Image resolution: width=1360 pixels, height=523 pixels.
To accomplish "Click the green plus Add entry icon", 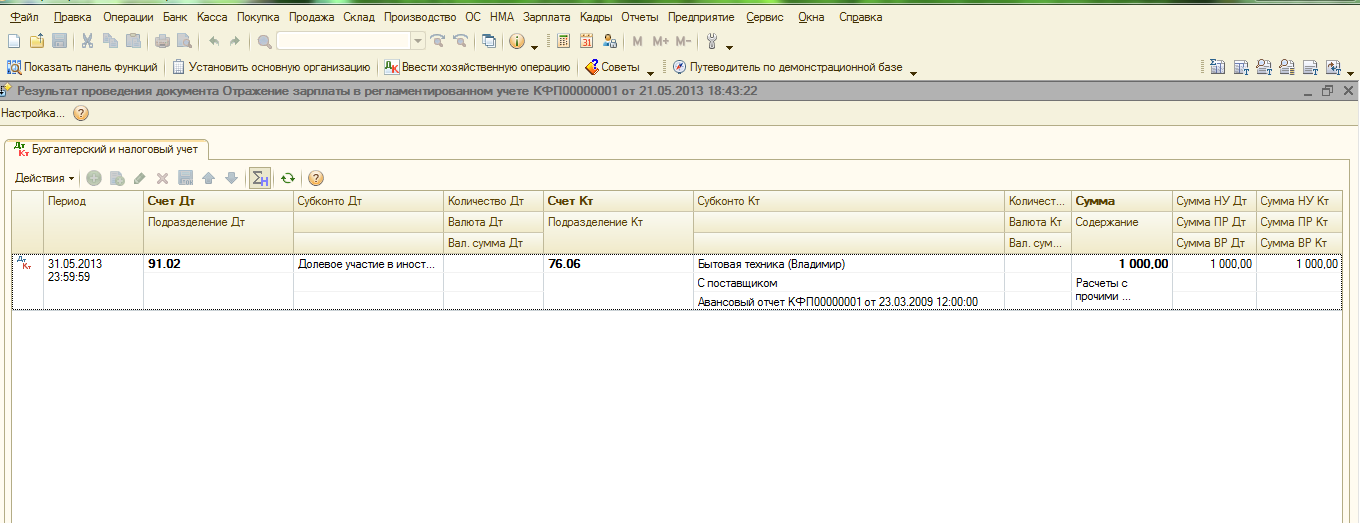I will click(x=94, y=178).
